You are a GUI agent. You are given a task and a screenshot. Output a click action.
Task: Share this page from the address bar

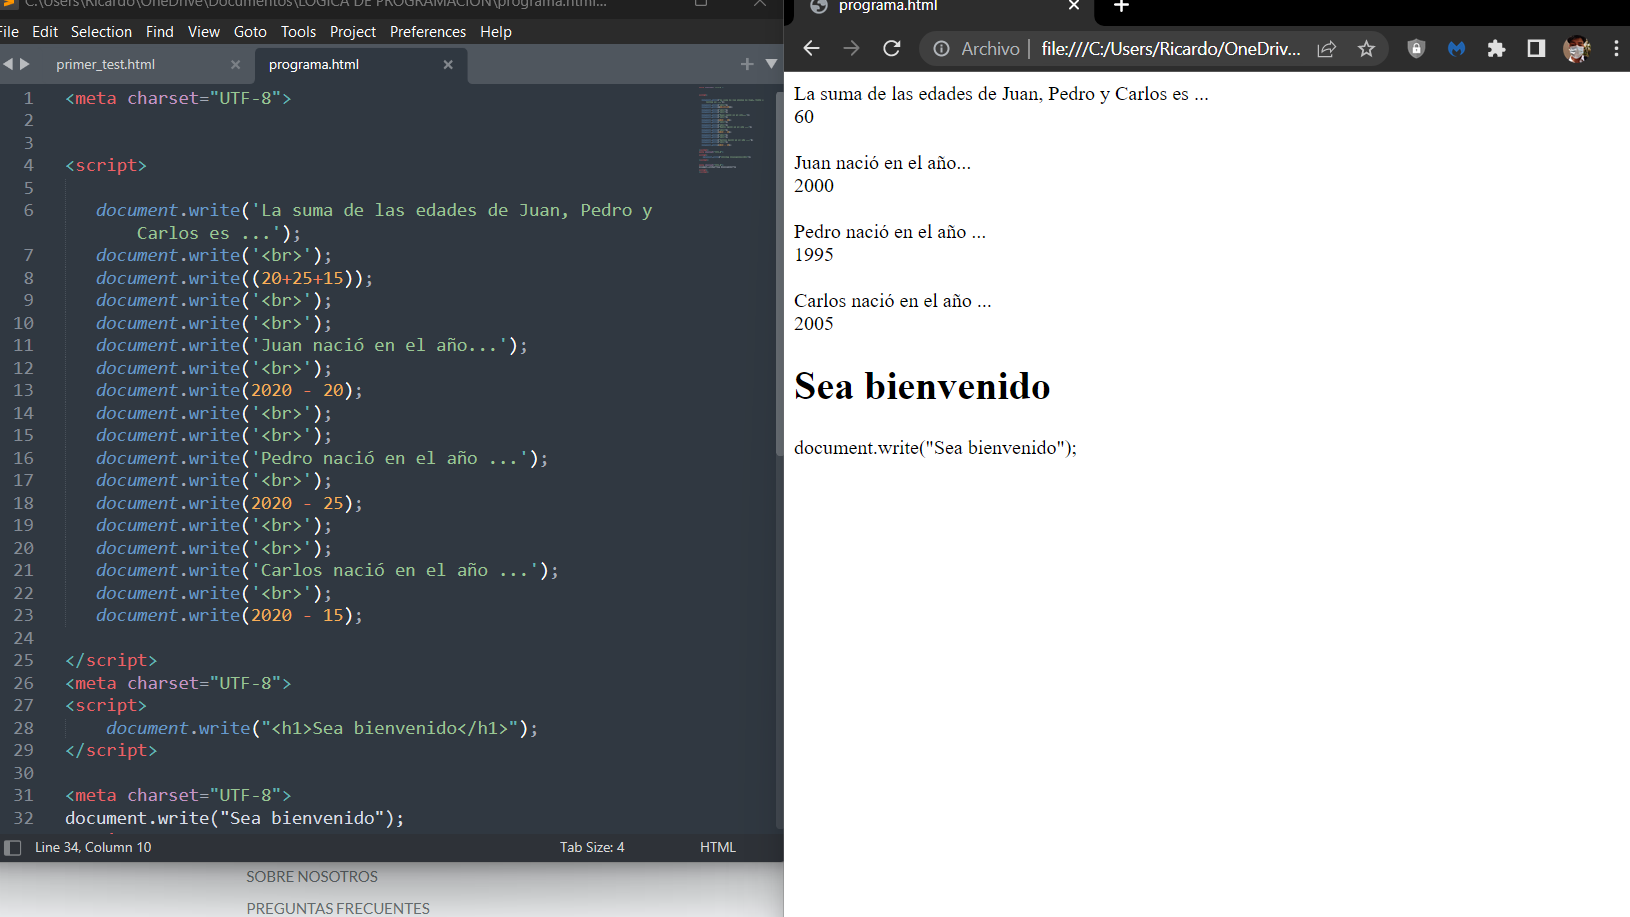[x=1327, y=48]
